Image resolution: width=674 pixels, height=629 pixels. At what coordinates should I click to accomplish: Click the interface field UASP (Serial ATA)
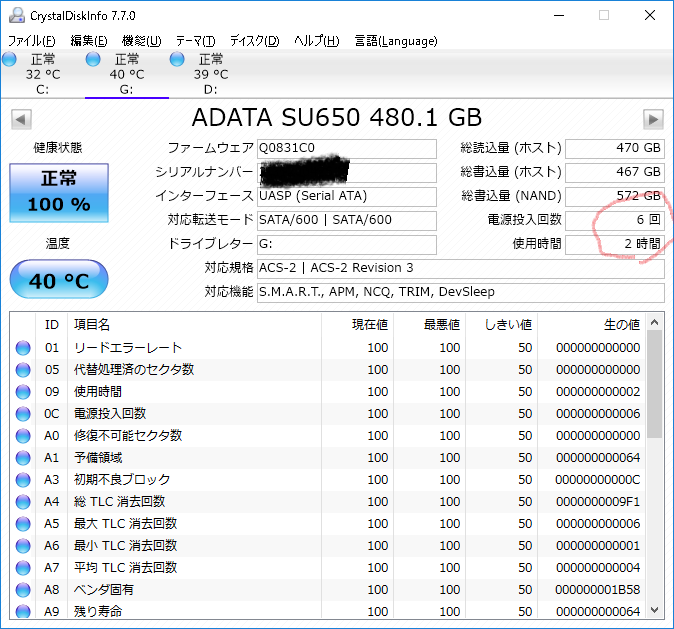(347, 196)
